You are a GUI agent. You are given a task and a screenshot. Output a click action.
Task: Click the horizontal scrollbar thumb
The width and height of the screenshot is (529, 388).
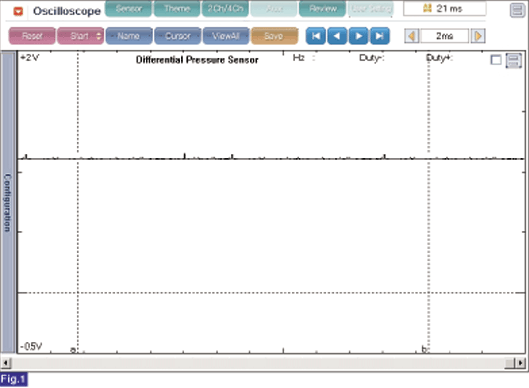509,363
